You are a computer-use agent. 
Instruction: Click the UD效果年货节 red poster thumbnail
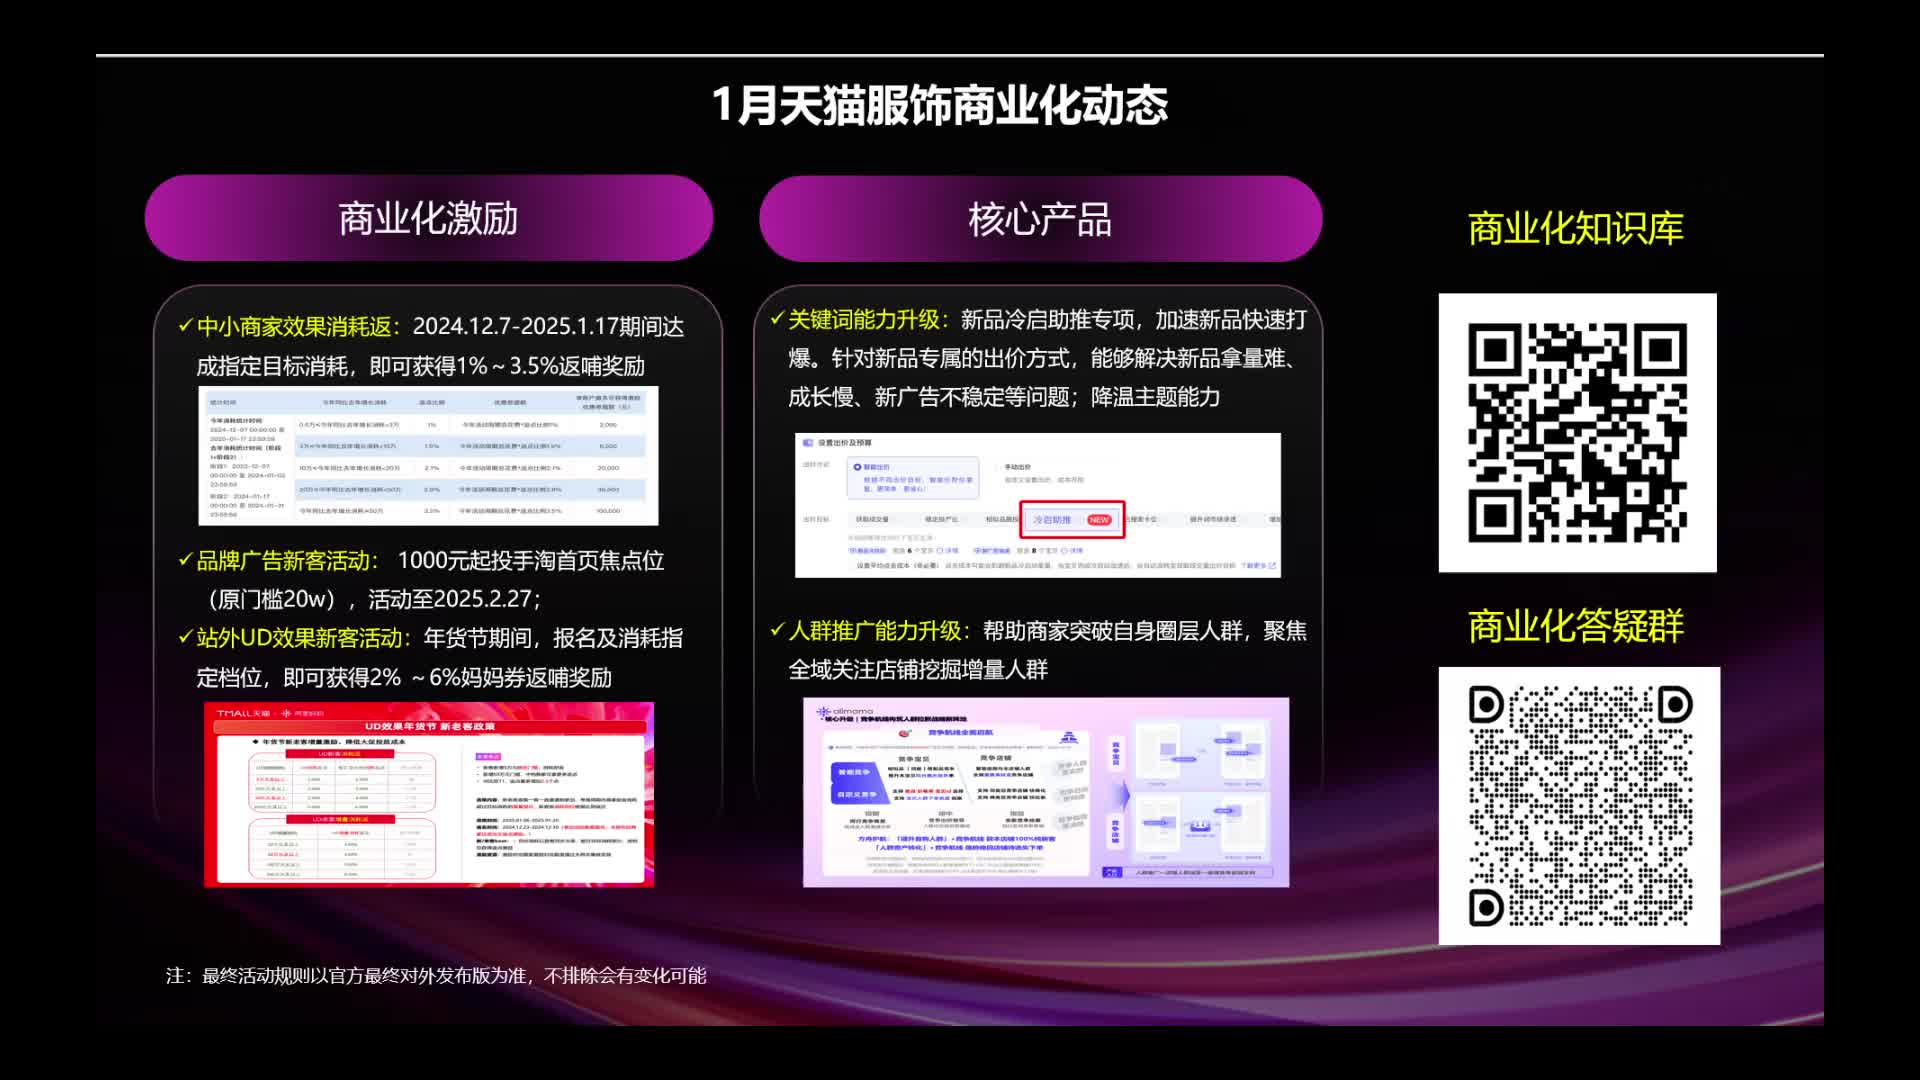428,795
